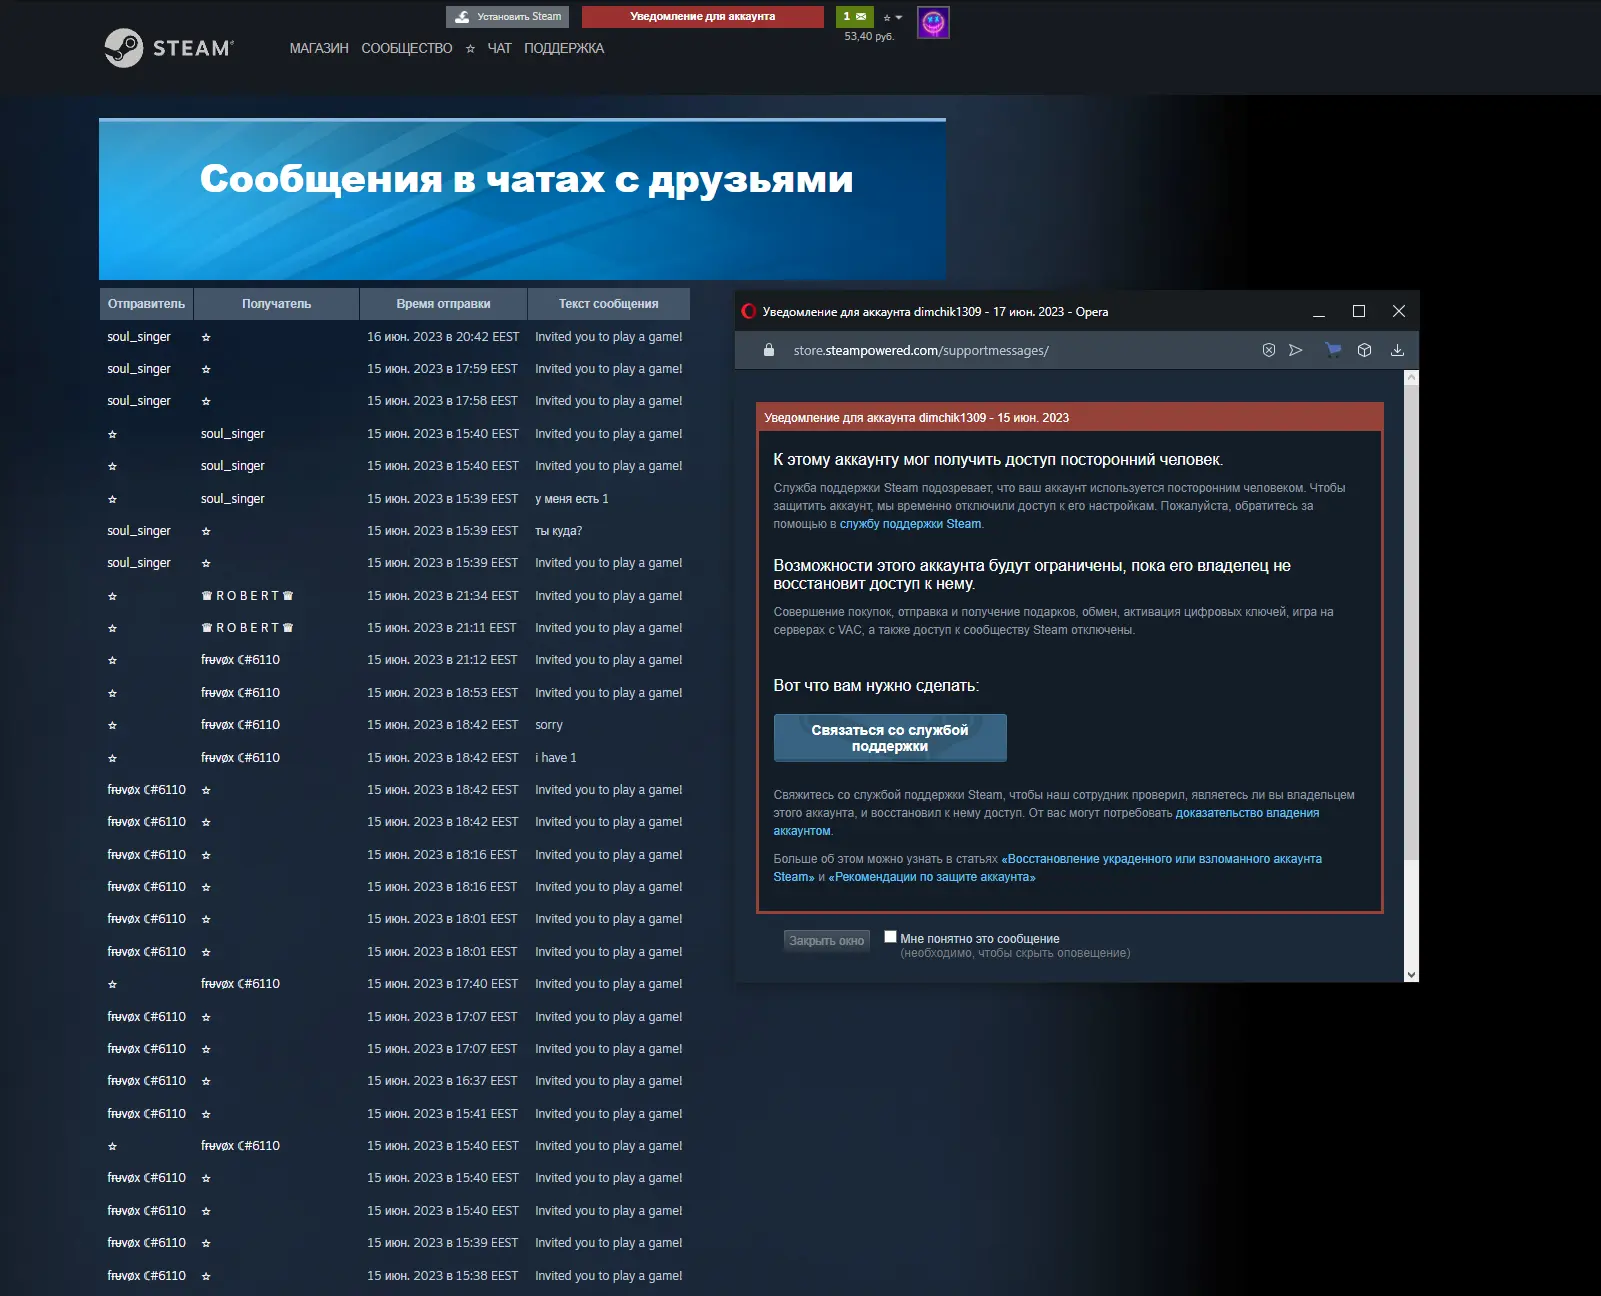Click the Steam logo in header
The width and height of the screenshot is (1601, 1296).
click(x=168, y=48)
